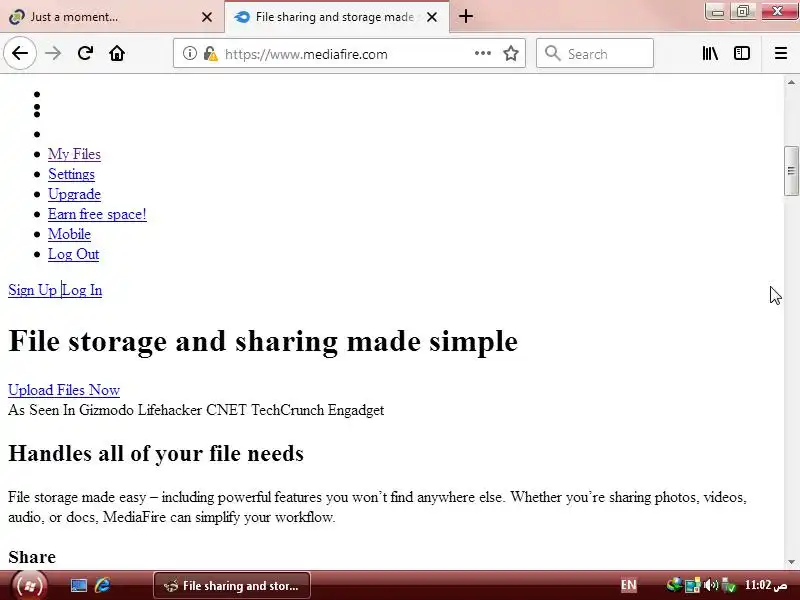
Task: Open the volume speaker tray icon
Action: [x=711, y=585]
